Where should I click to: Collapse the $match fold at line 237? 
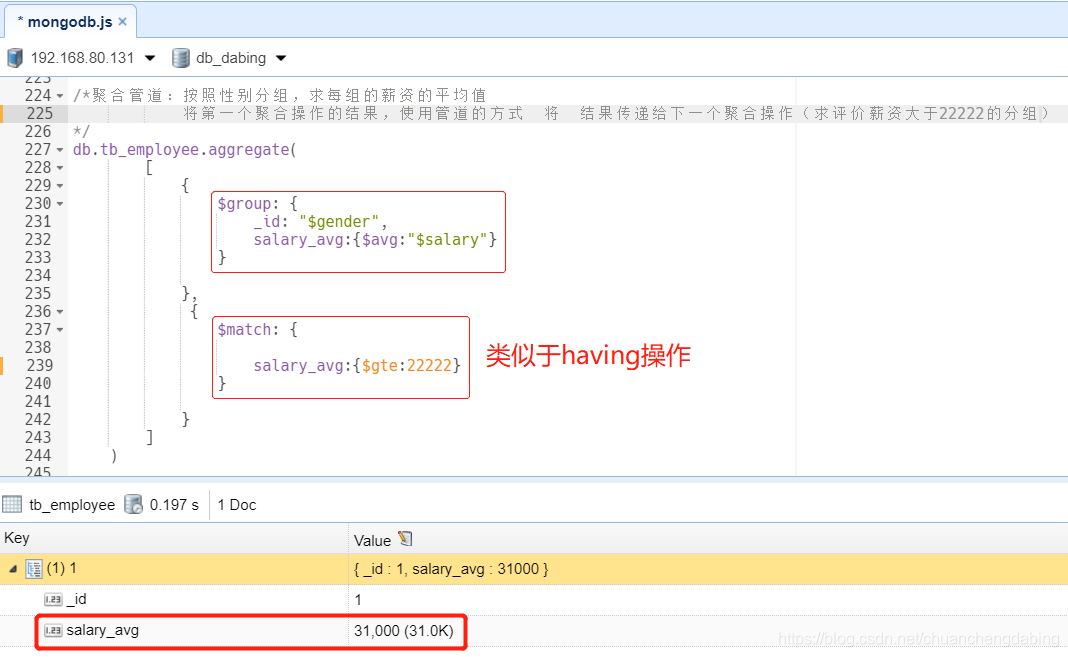click(60, 330)
